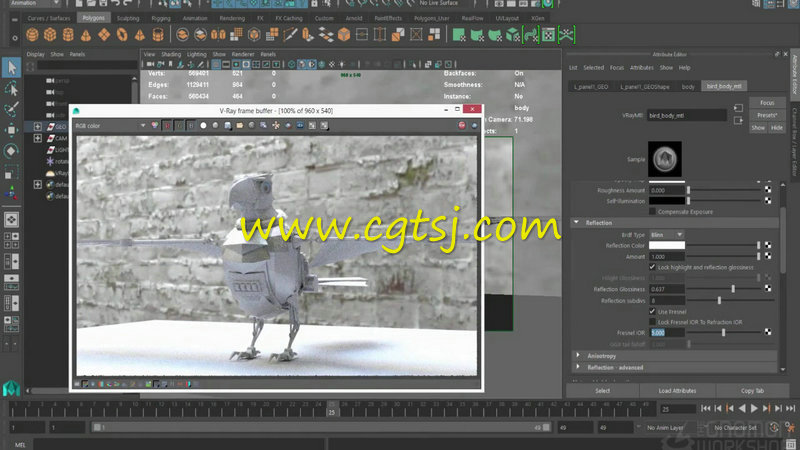
Task: Open the Renderer menu in viewport panel
Action: point(243,54)
